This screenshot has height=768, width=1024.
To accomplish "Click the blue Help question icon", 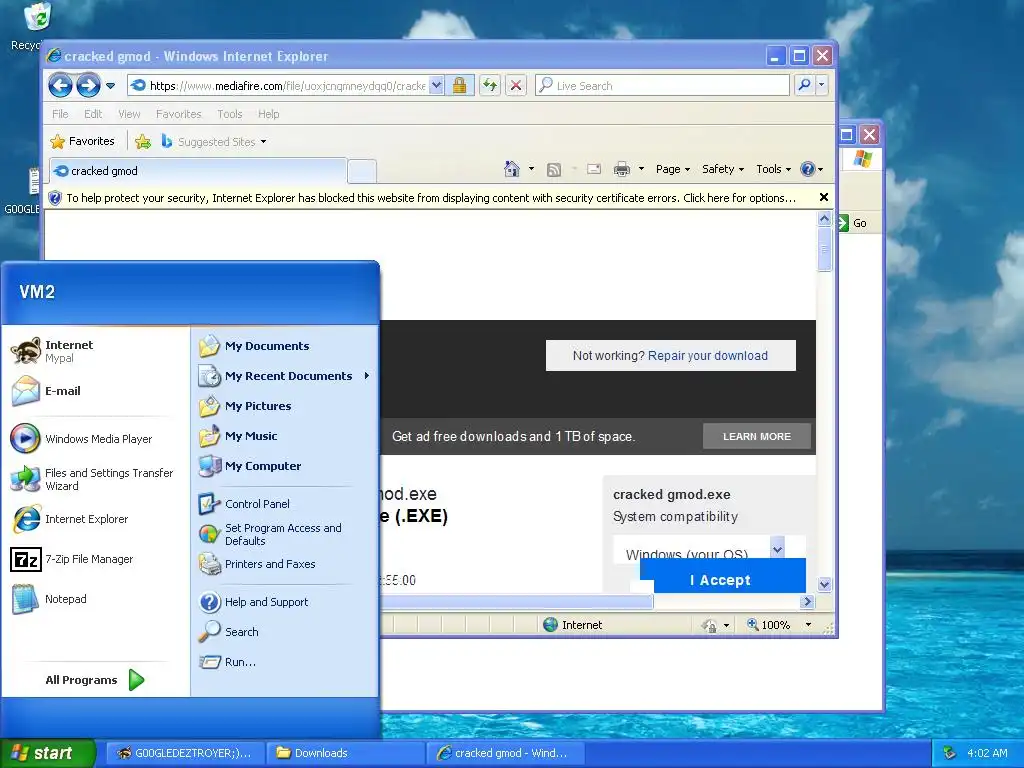I will pyautogui.click(x=812, y=169).
